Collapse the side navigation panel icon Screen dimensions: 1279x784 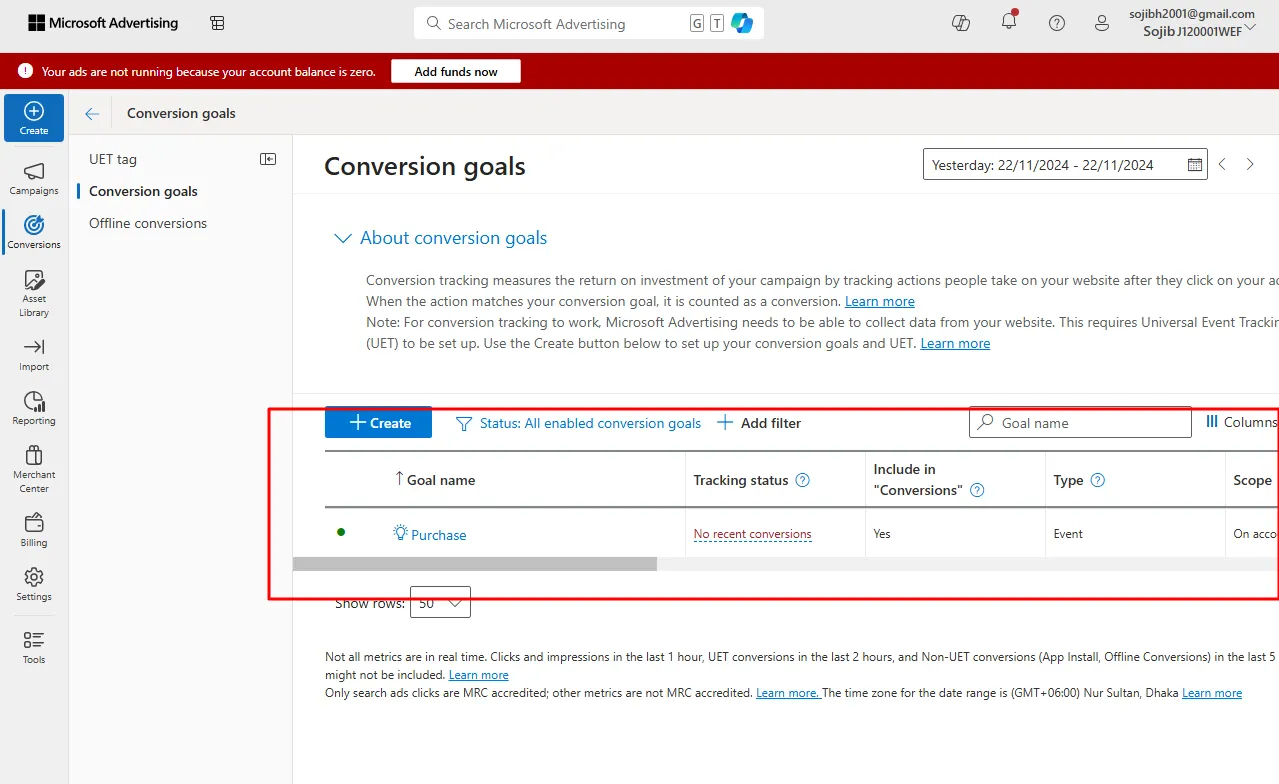click(x=268, y=159)
